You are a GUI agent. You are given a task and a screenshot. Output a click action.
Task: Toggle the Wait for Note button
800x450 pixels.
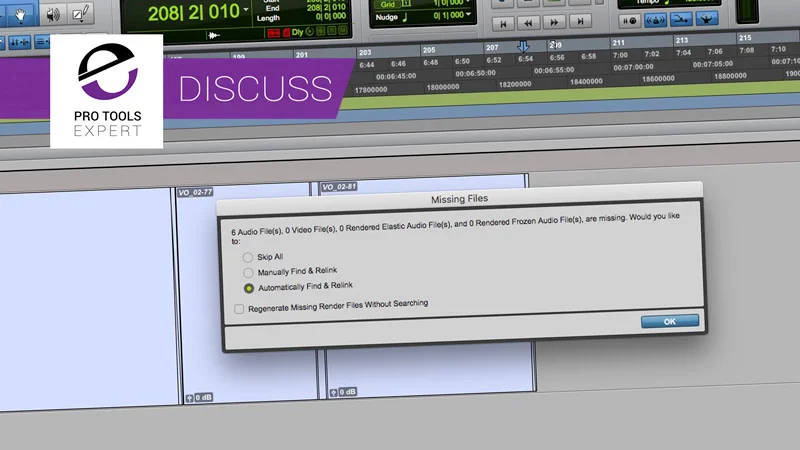[x=630, y=21]
